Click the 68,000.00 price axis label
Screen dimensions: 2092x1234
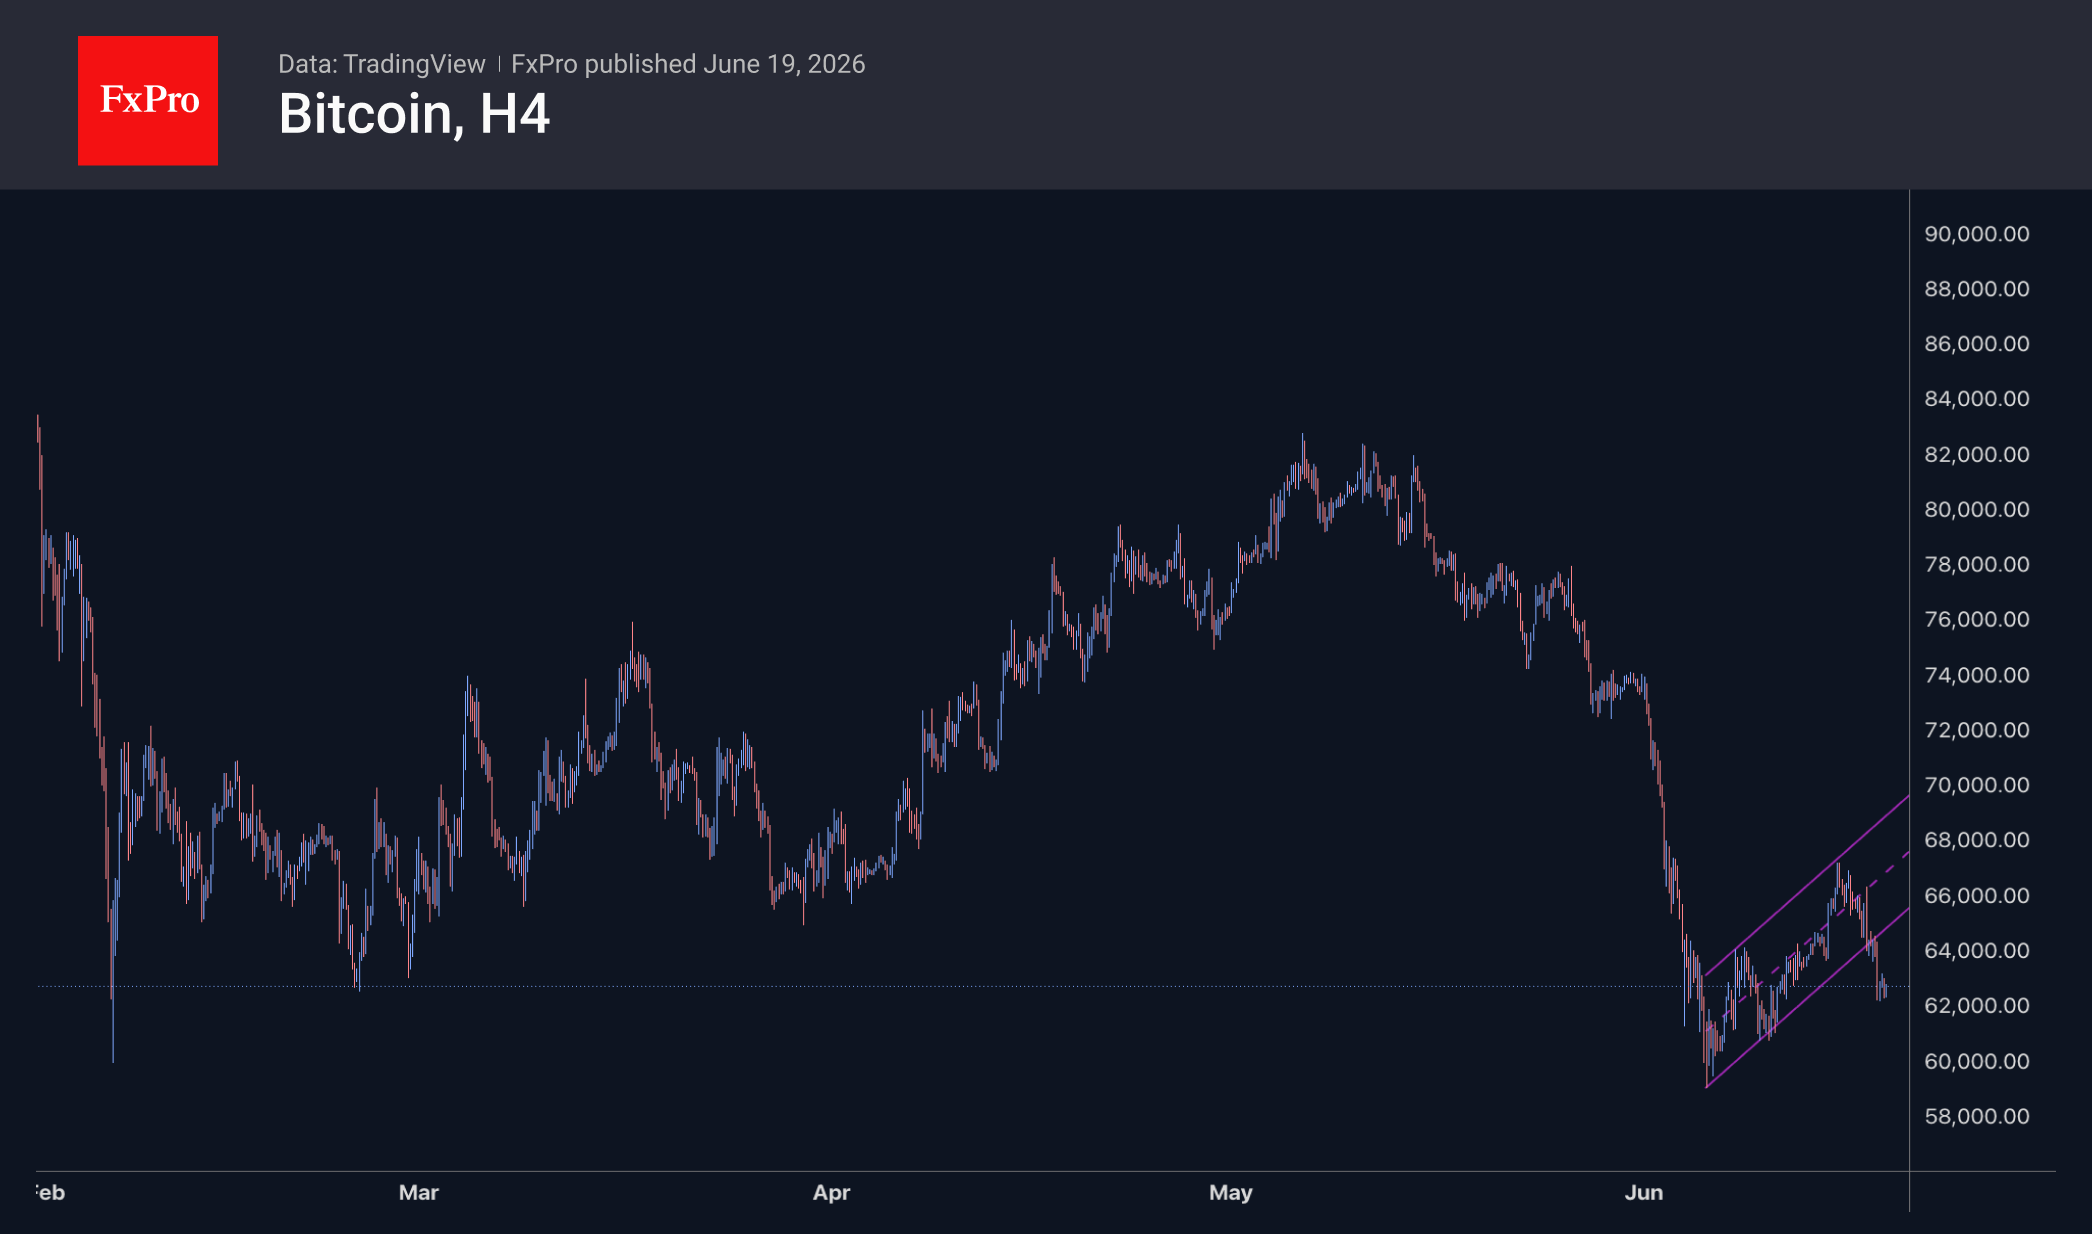pyautogui.click(x=1977, y=840)
